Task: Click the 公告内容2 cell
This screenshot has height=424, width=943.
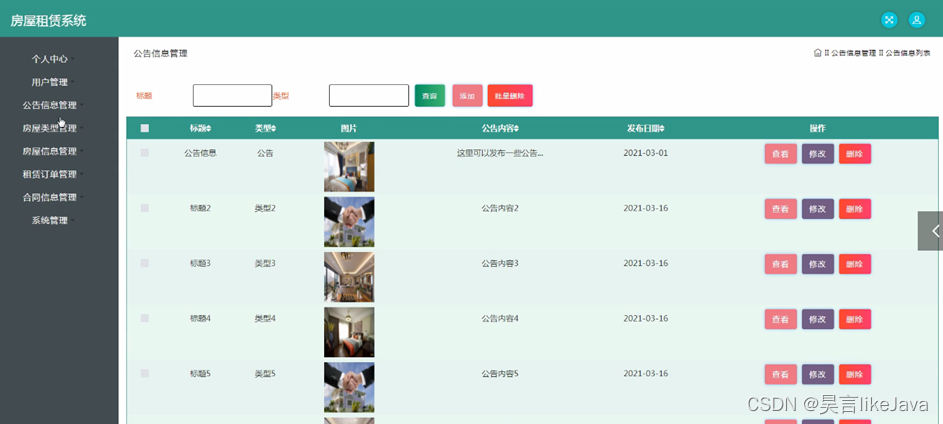Action: point(500,208)
